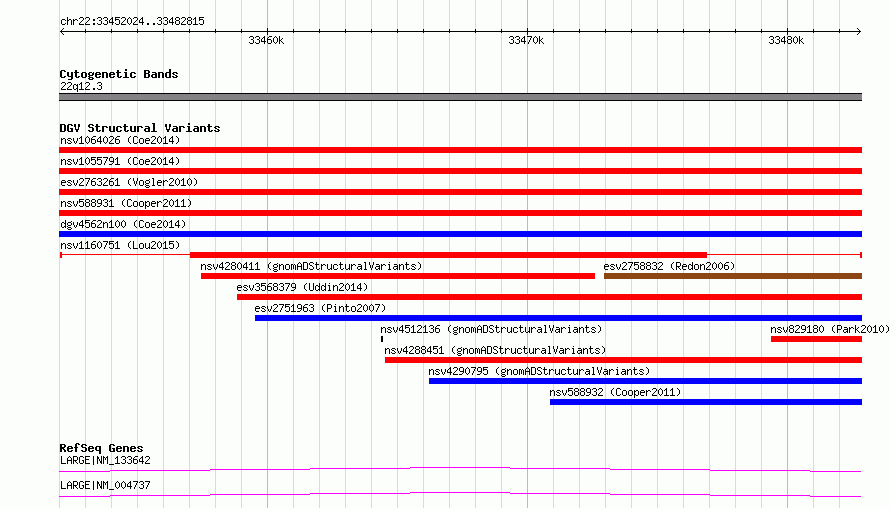This screenshot has width=890, height=508.
Task: Select the 22q12.3 band label
Action: coord(81,86)
